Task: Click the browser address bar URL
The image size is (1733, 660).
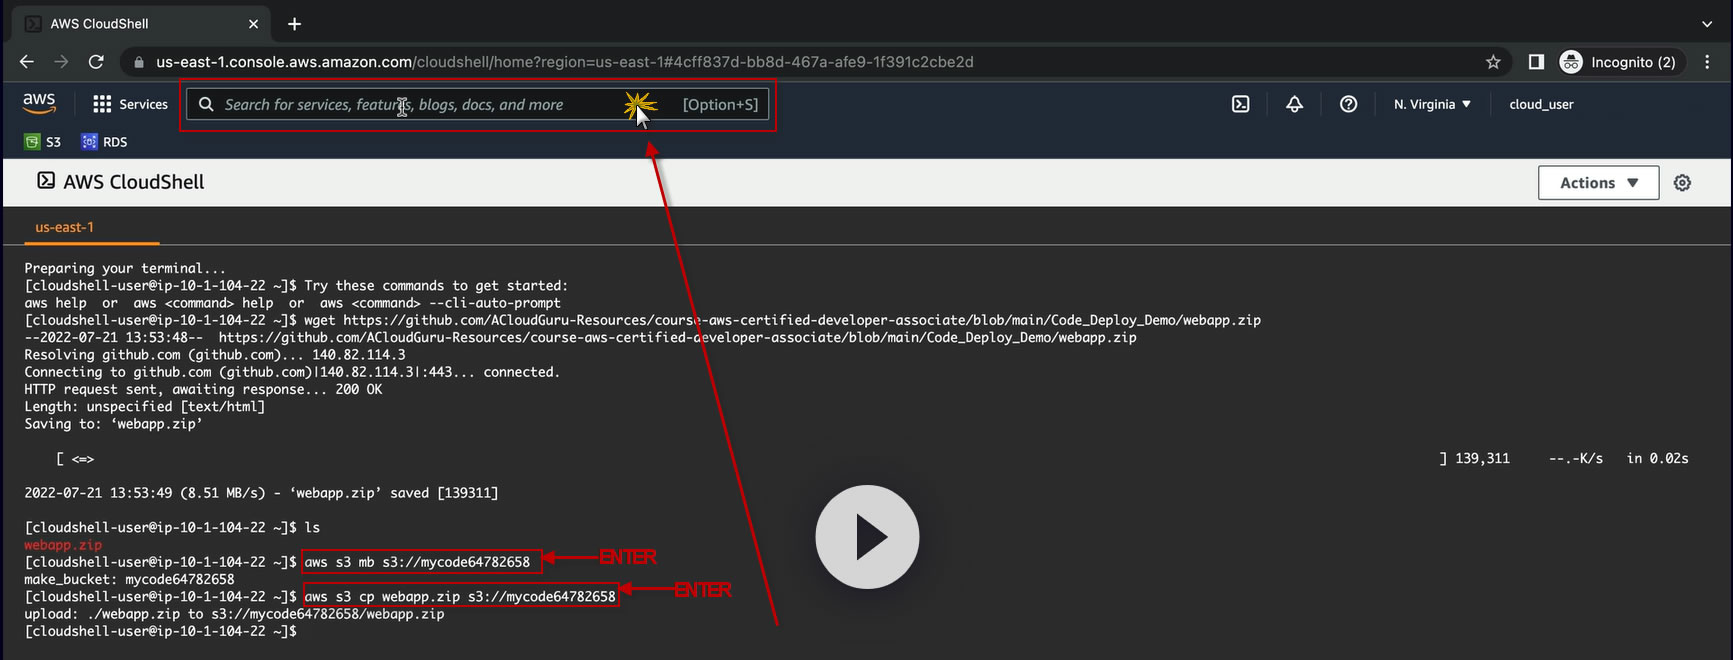Action: click(565, 62)
